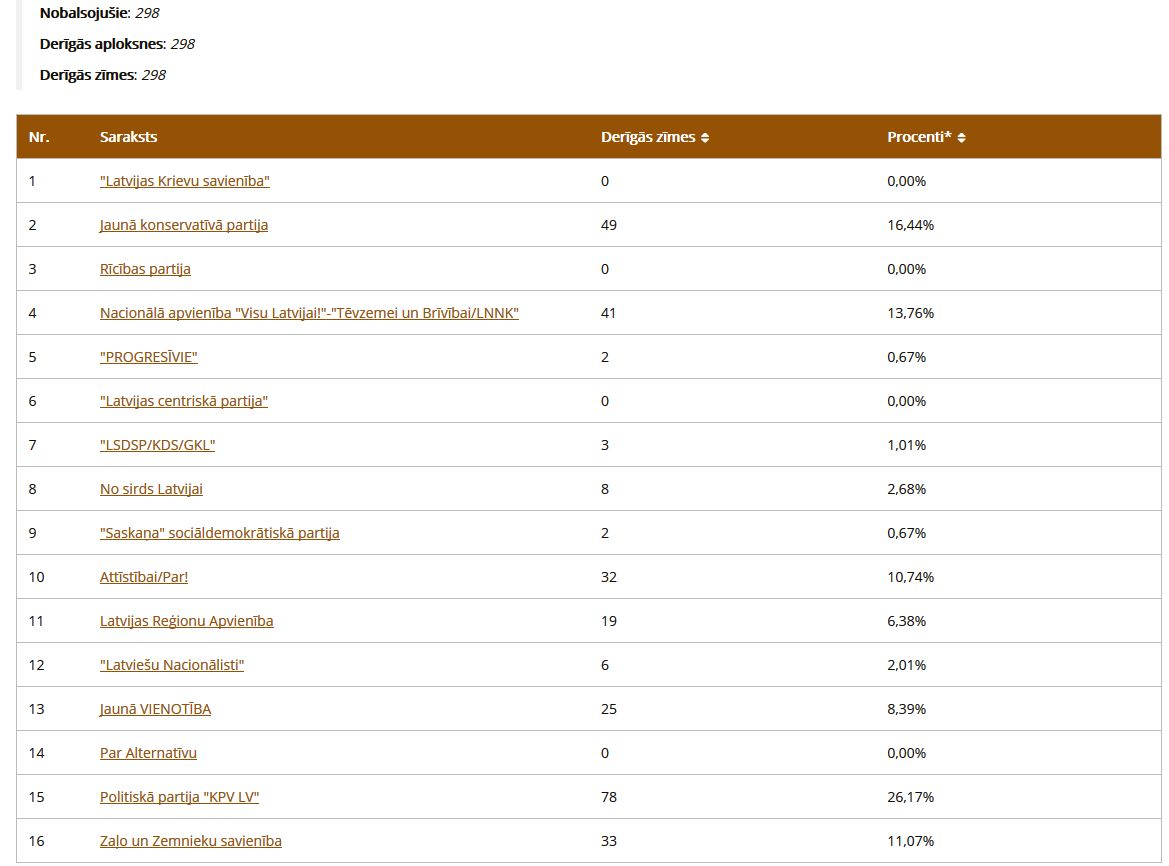
Task: Select percentage 2,01% for Latviešu Nacionālisti
Action: click(907, 665)
